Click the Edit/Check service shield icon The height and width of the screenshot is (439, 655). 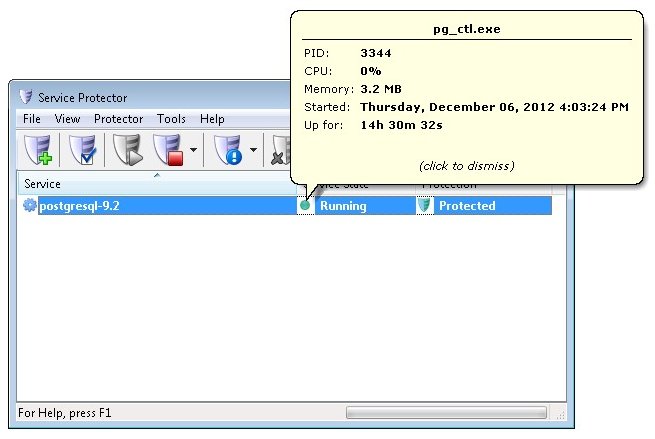tap(82, 150)
